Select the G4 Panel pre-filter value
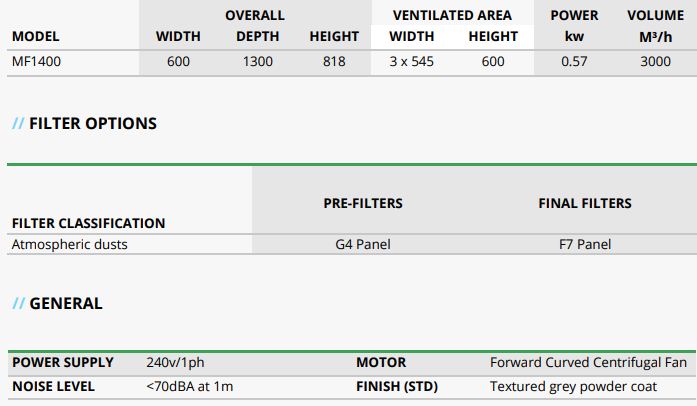The height and width of the screenshot is (406, 697). tap(363, 244)
